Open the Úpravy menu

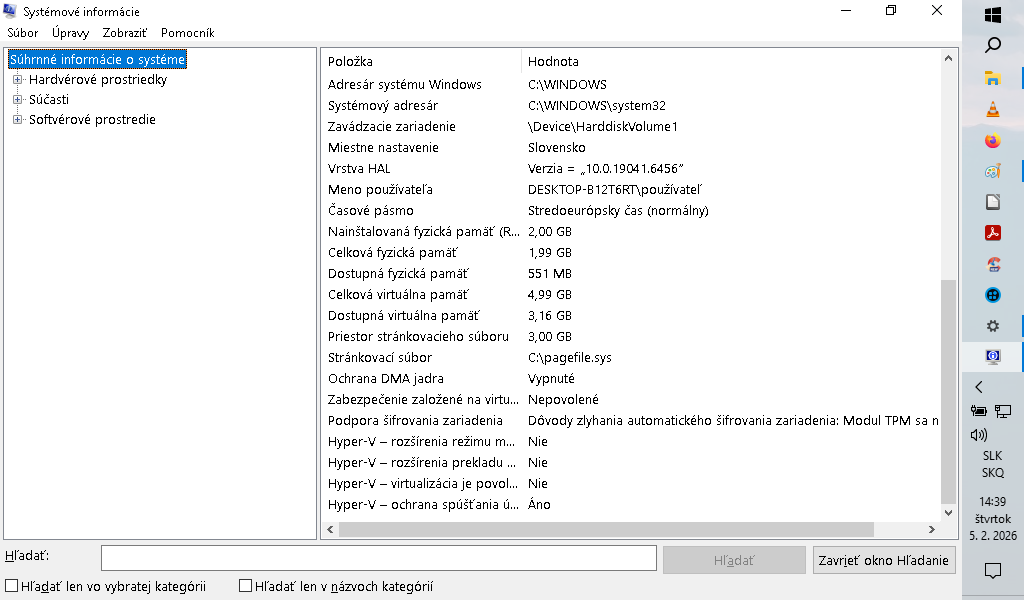[x=71, y=33]
